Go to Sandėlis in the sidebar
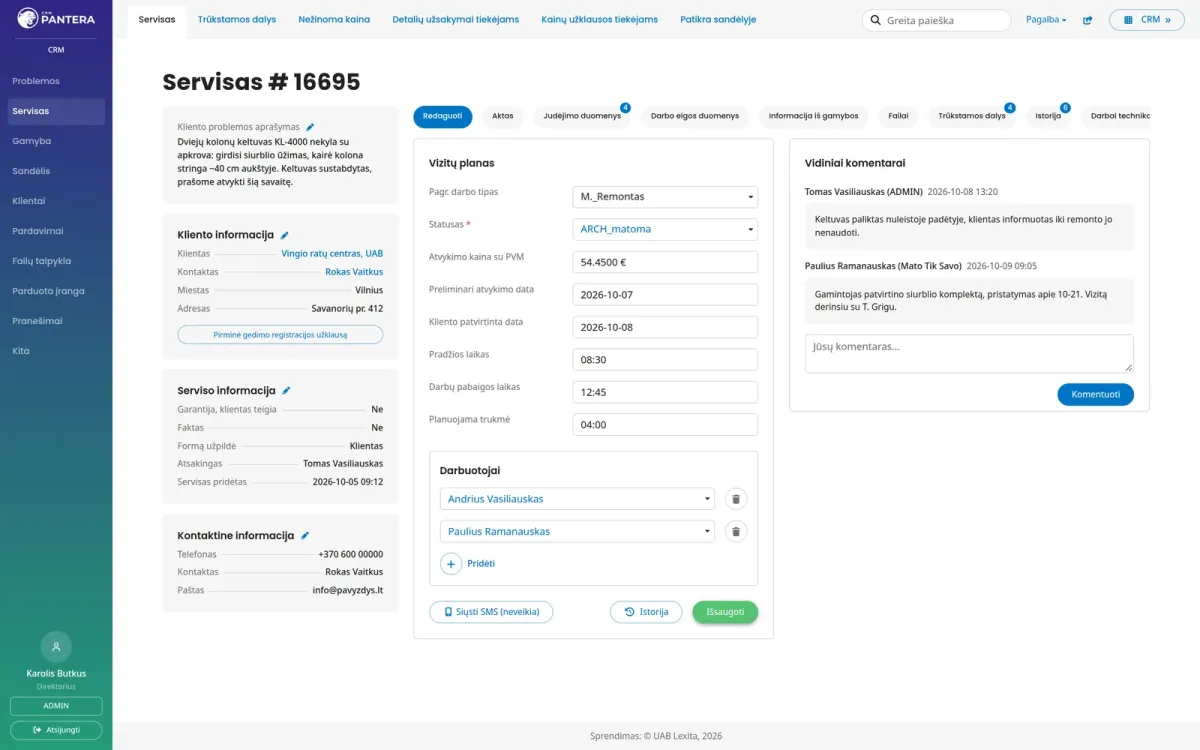The height and width of the screenshot is (750, 1200). [56, 171]
